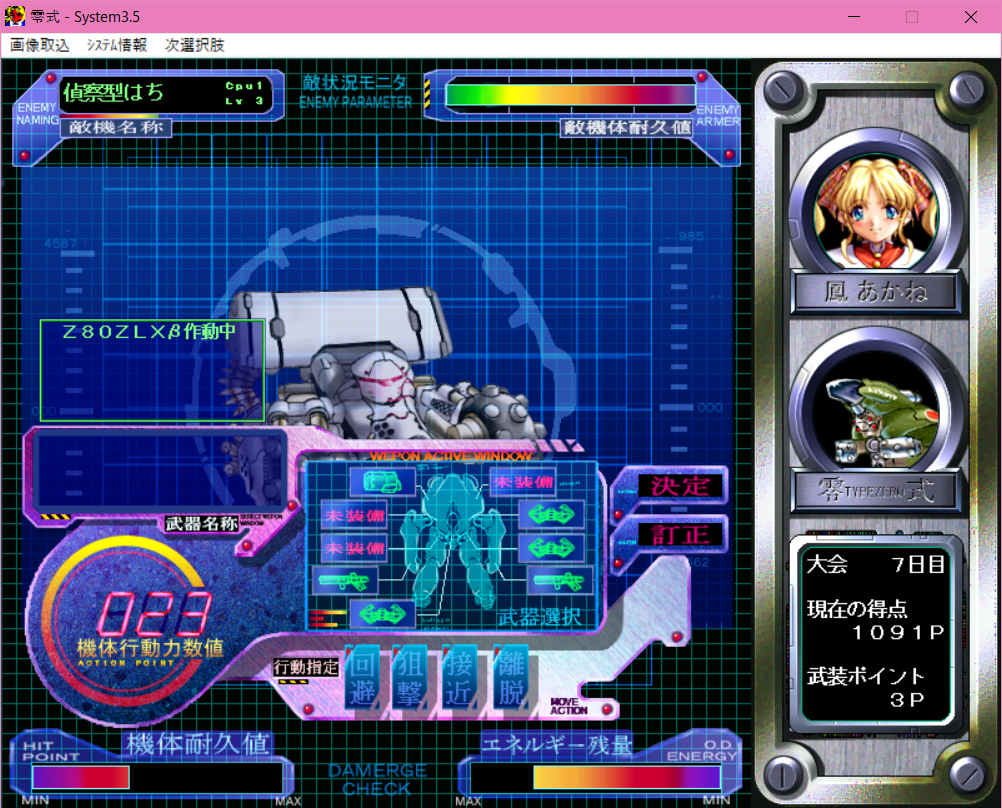Click the 鳳 あかね pilot portrait
This screenshot has width=1002, height=808.
pyautogui.click(x=875, y=212)
